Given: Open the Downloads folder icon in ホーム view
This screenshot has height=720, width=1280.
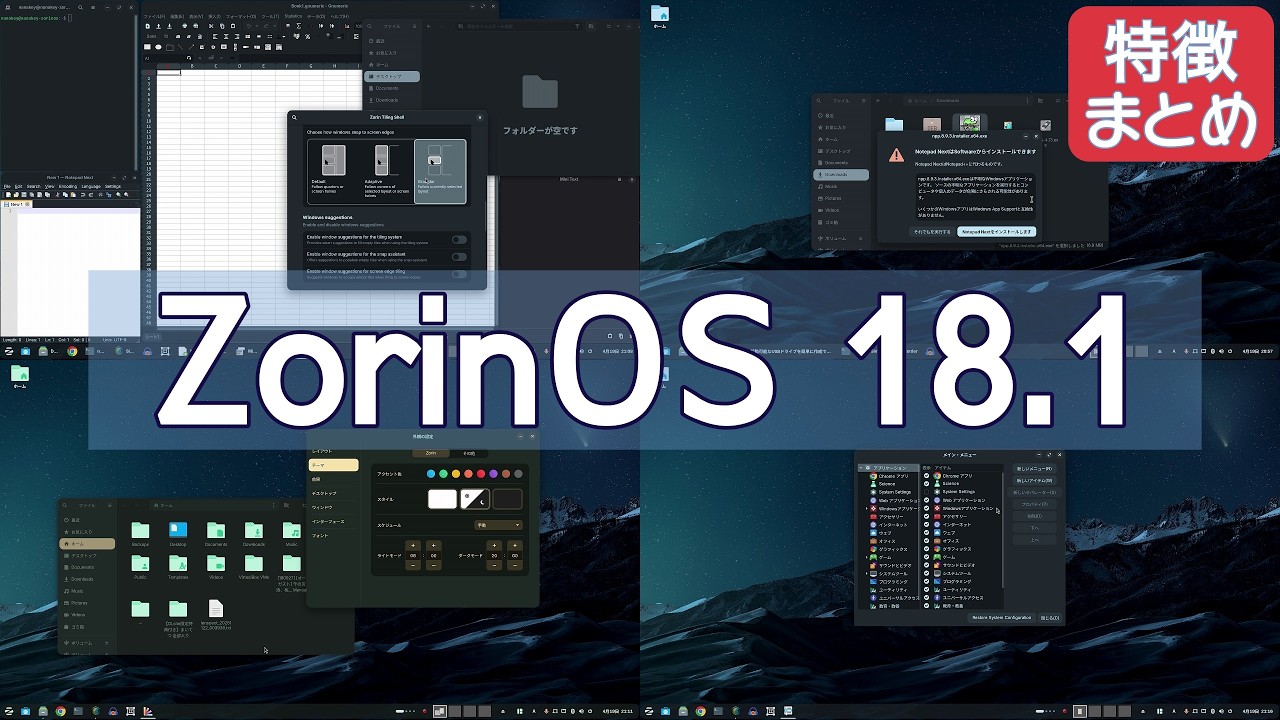Looking at the screenshot, I should click(x=254, y=531).
